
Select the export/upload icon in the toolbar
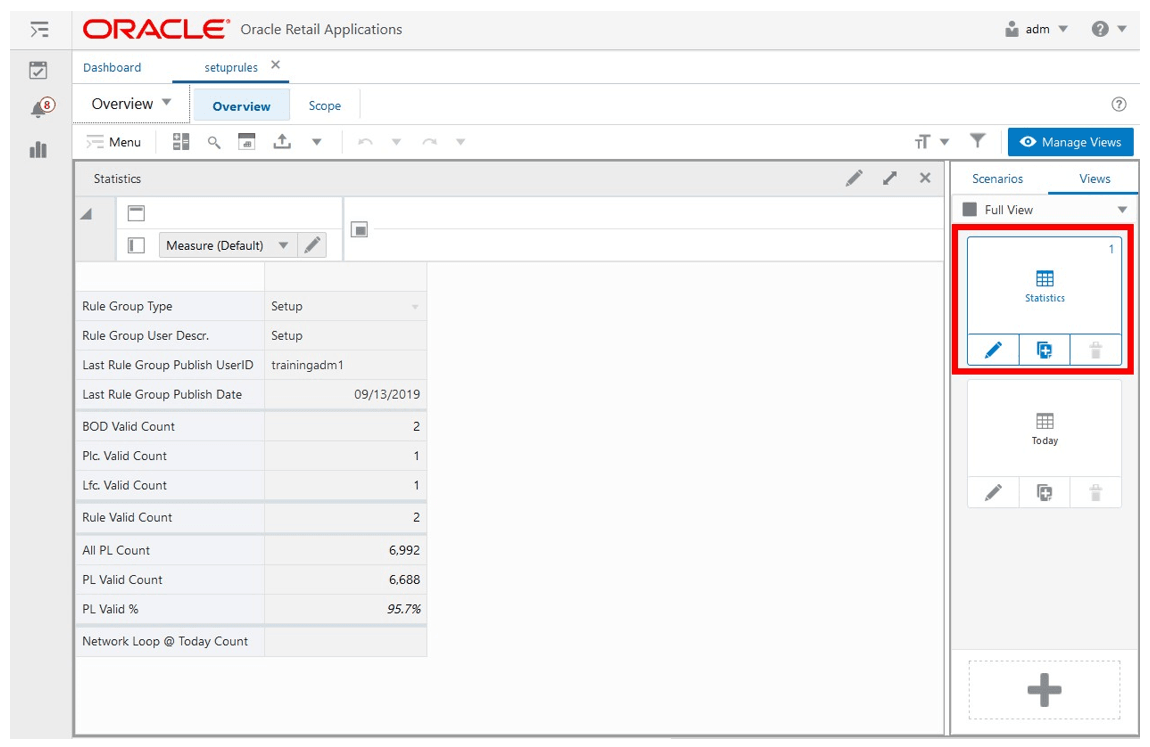pyautogui.click(x=282, y=141)
